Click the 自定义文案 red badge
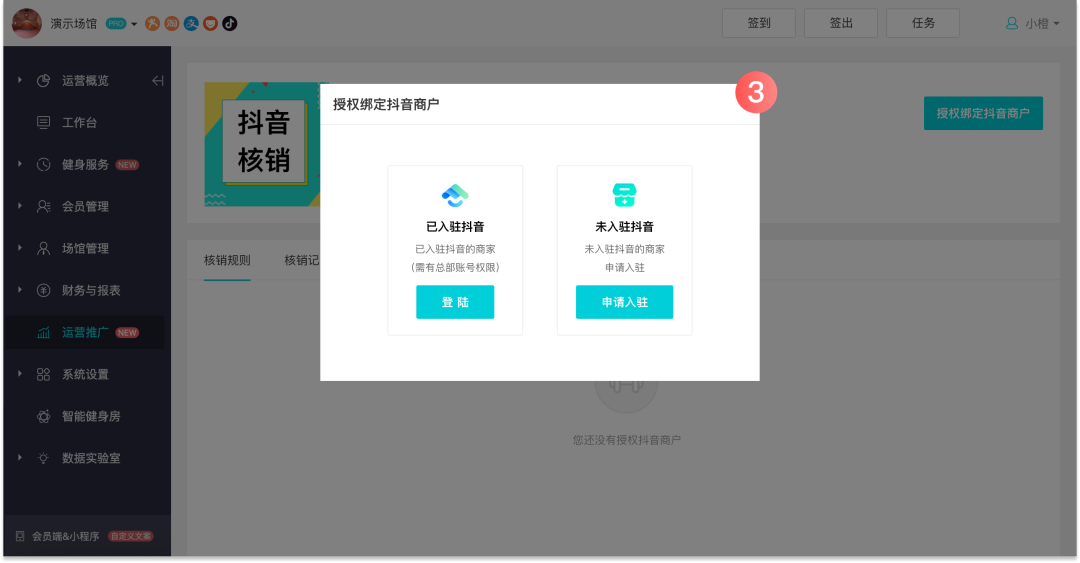 click(x=131, y=536)
